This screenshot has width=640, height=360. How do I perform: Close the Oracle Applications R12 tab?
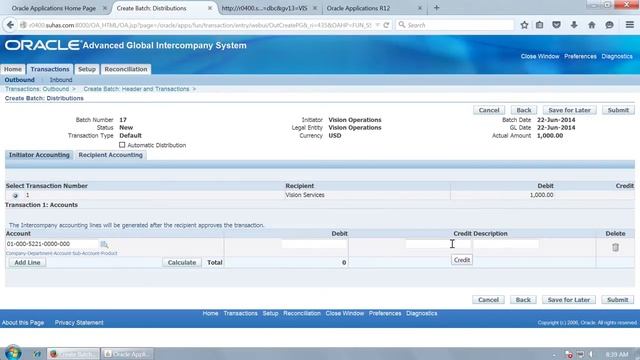[420, 8]
